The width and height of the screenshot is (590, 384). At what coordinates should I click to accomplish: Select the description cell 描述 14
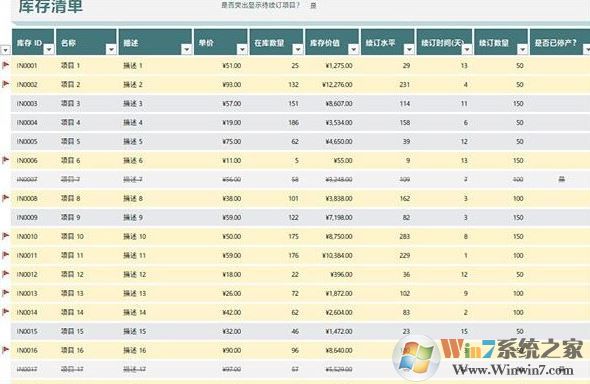coord(134,312)
